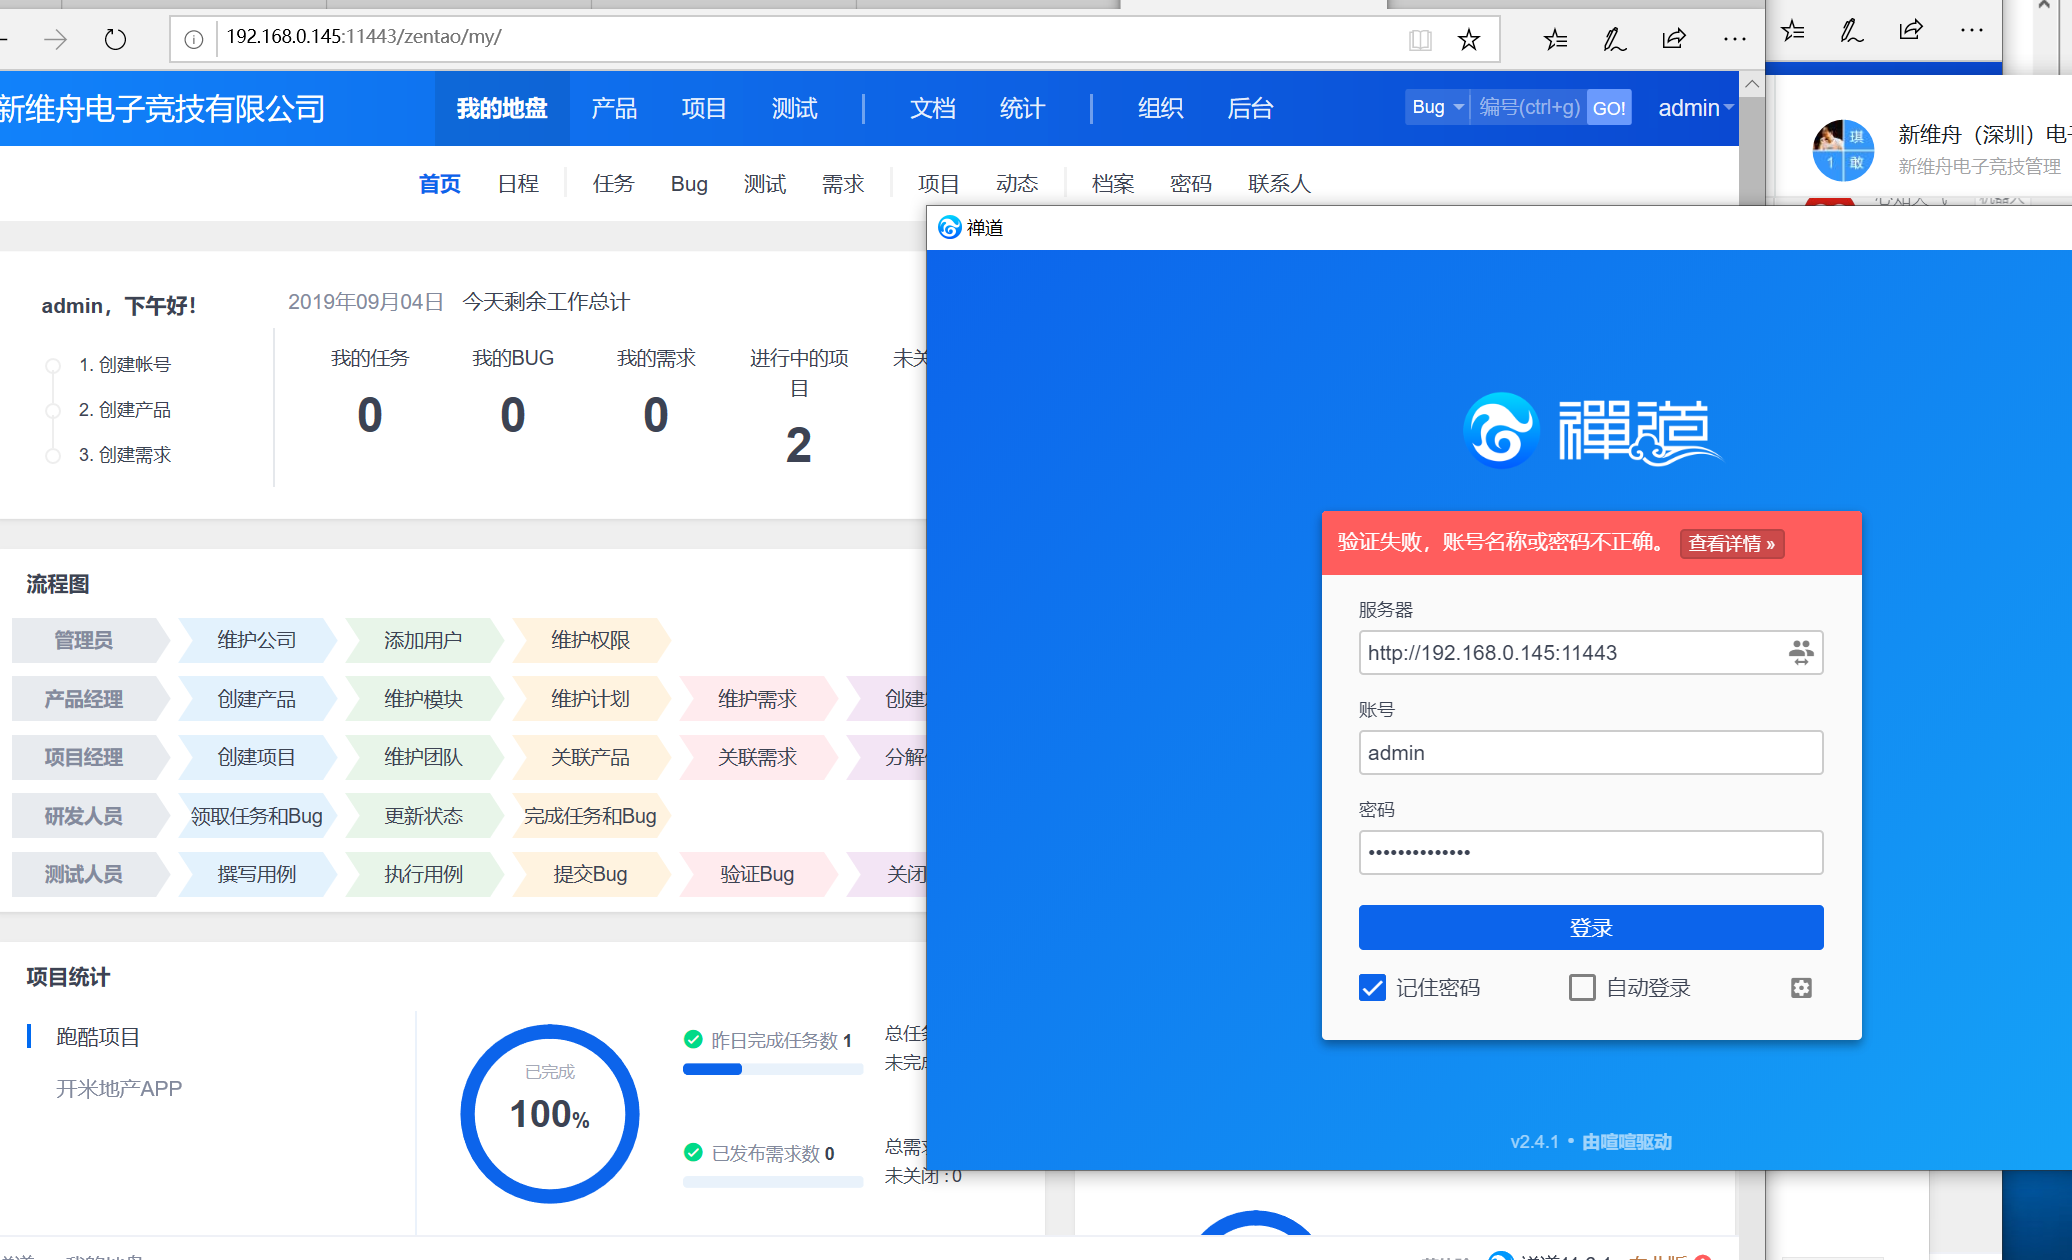This screenshot has height=1260, width=2072.
Task: Click 创建项目 in the flowchart
Action: 257,757
